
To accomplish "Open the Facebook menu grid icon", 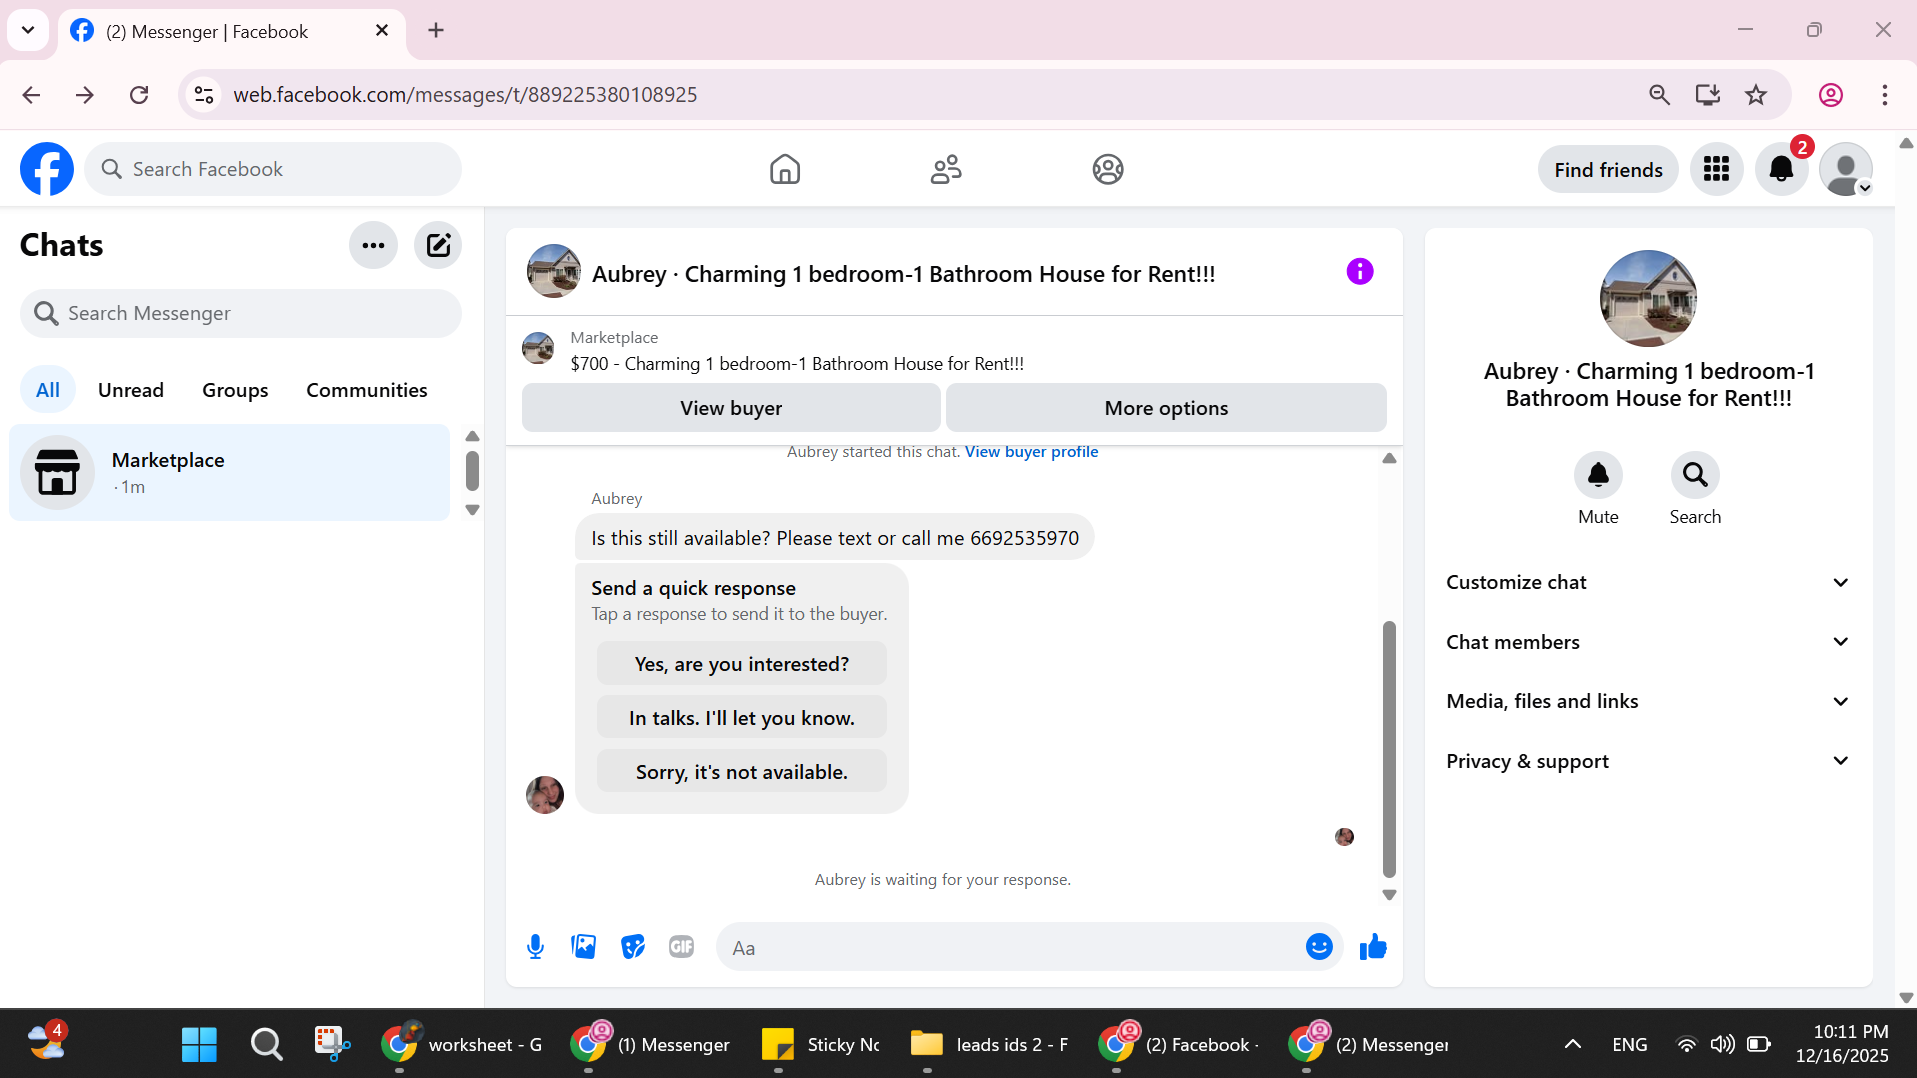I will coord(1716,169).
